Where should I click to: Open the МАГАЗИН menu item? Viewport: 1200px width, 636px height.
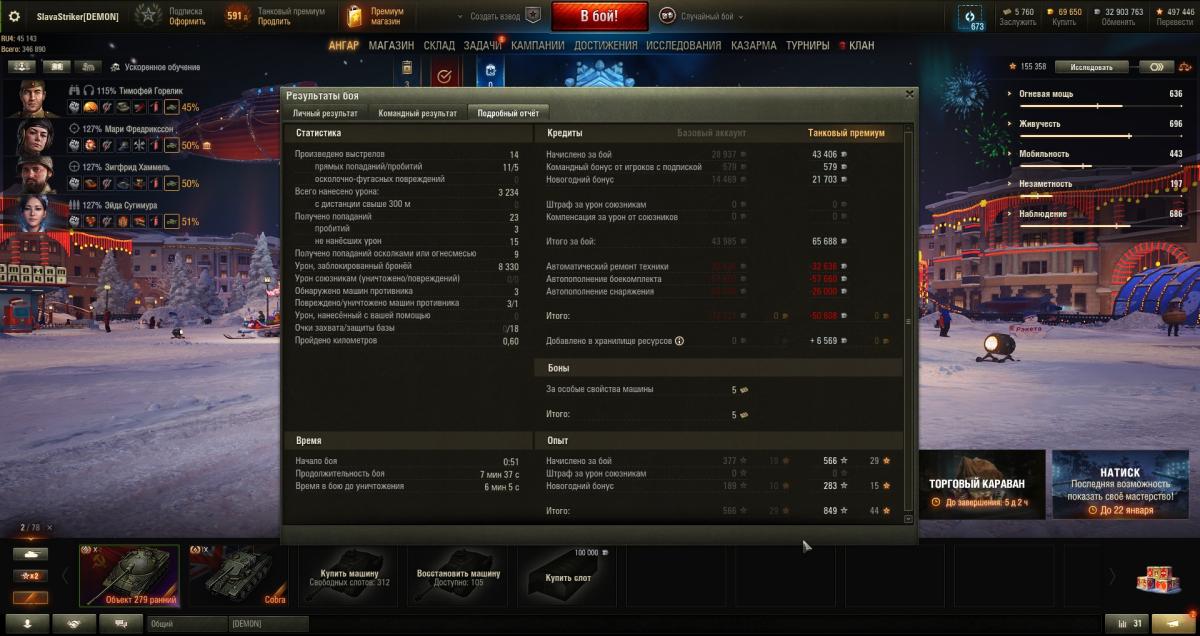pyautogui.click(x=390, y=46)
